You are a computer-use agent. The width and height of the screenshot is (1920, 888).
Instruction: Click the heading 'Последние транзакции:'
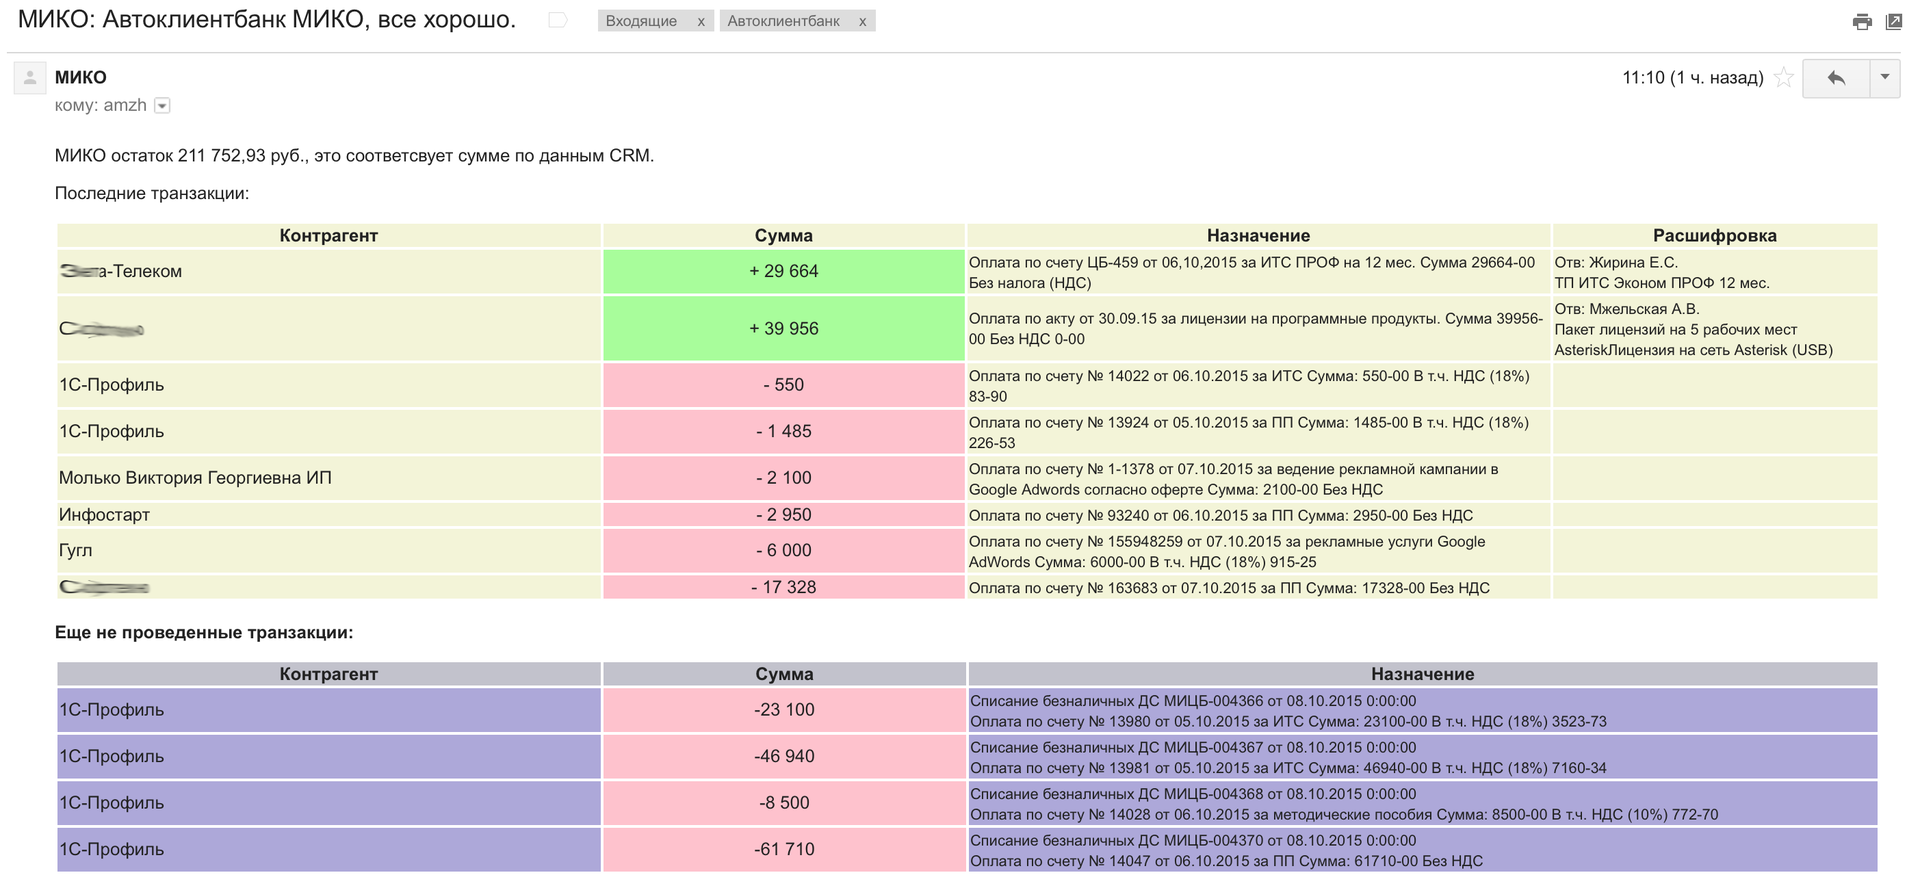152,193
